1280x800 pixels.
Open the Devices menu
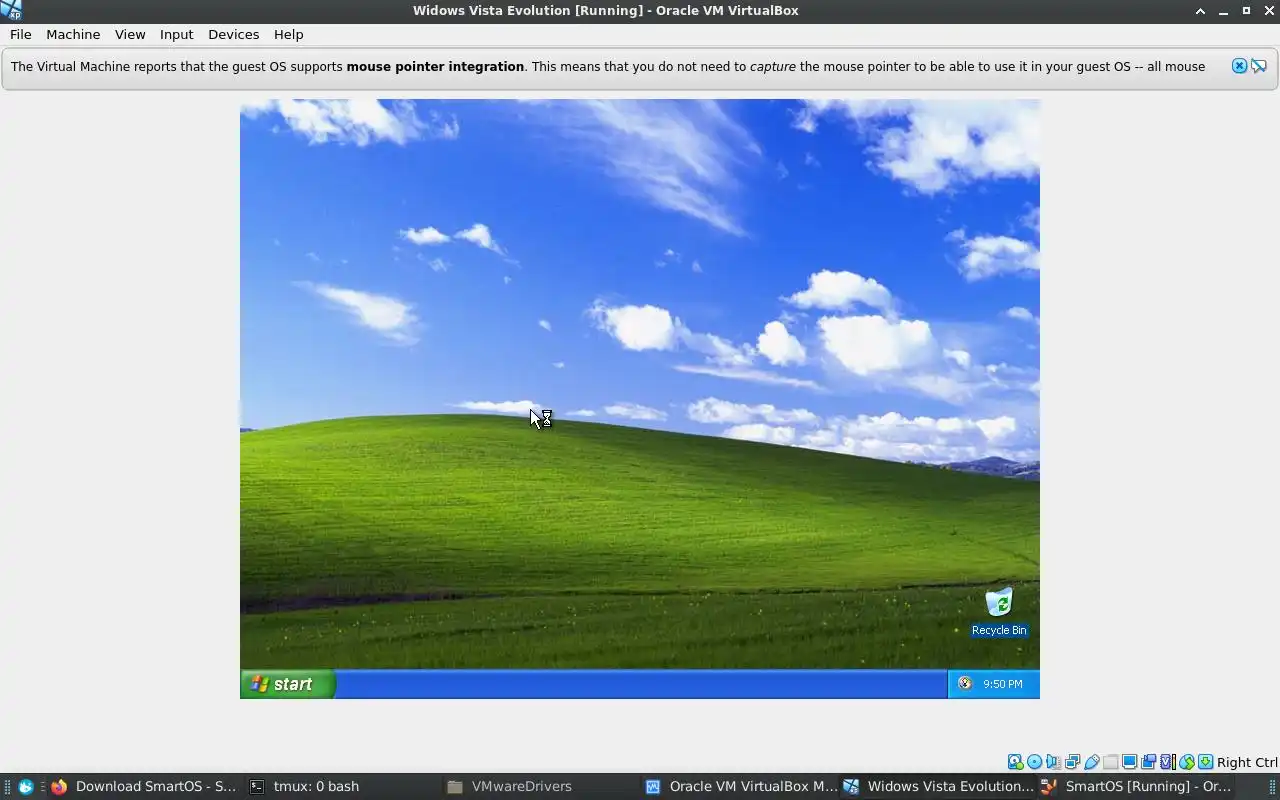233,34
